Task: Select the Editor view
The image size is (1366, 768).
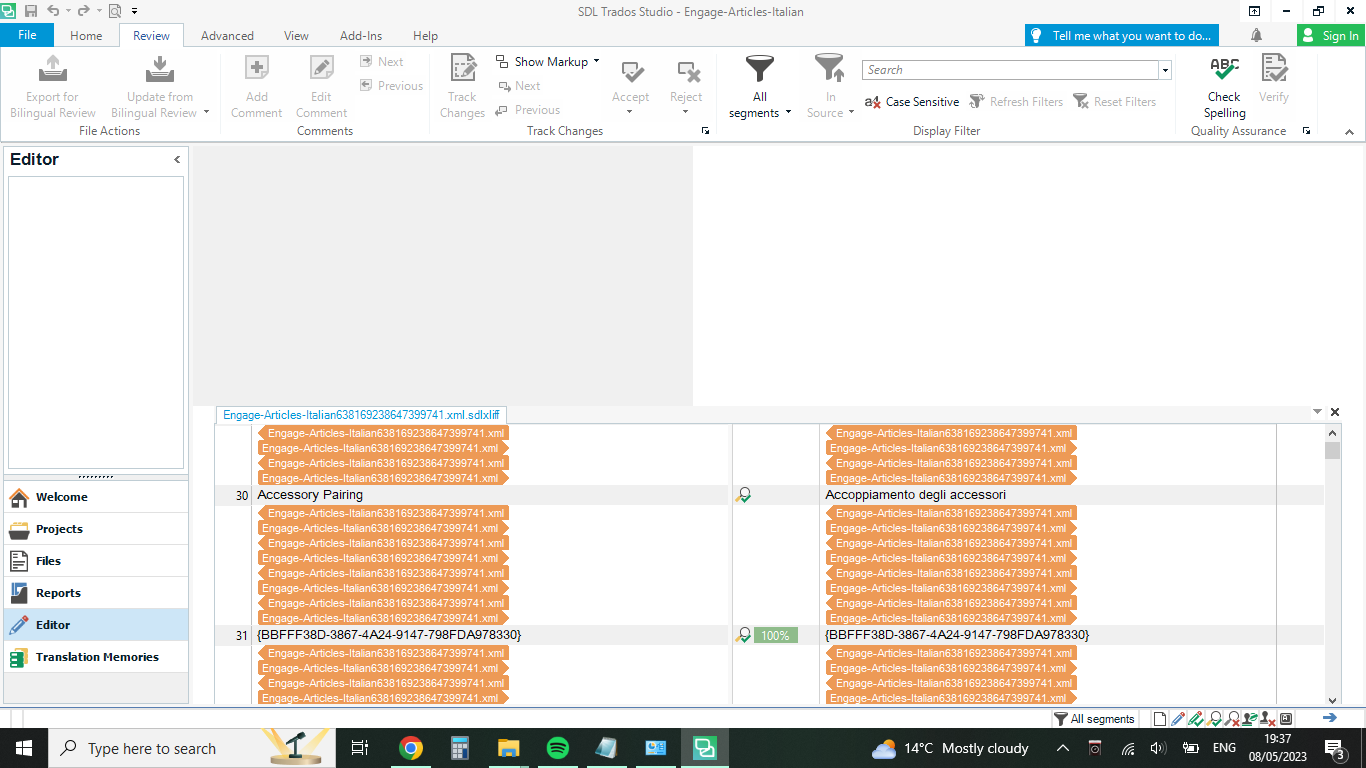Action: 96,625
